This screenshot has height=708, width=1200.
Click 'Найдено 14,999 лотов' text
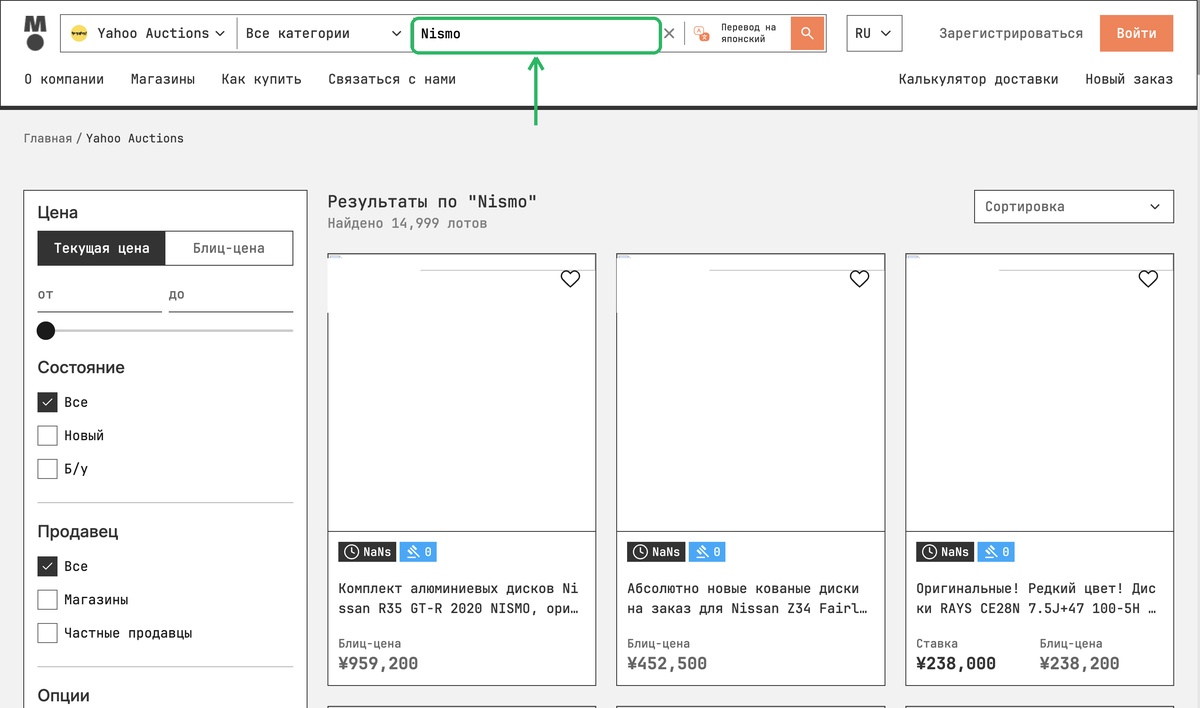click(x=407, y=223)
